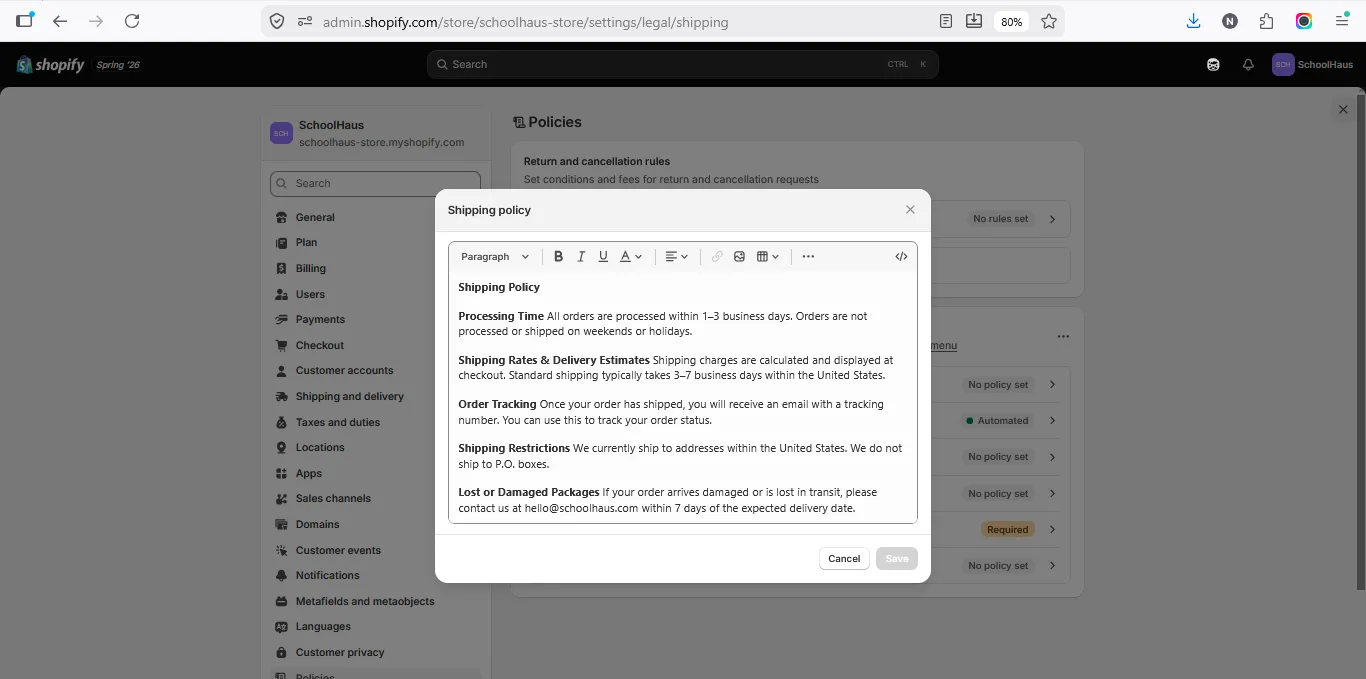Cancel the shipping policy dialog
Viewport: 1366px width, 679px height.
pos(844,559)
